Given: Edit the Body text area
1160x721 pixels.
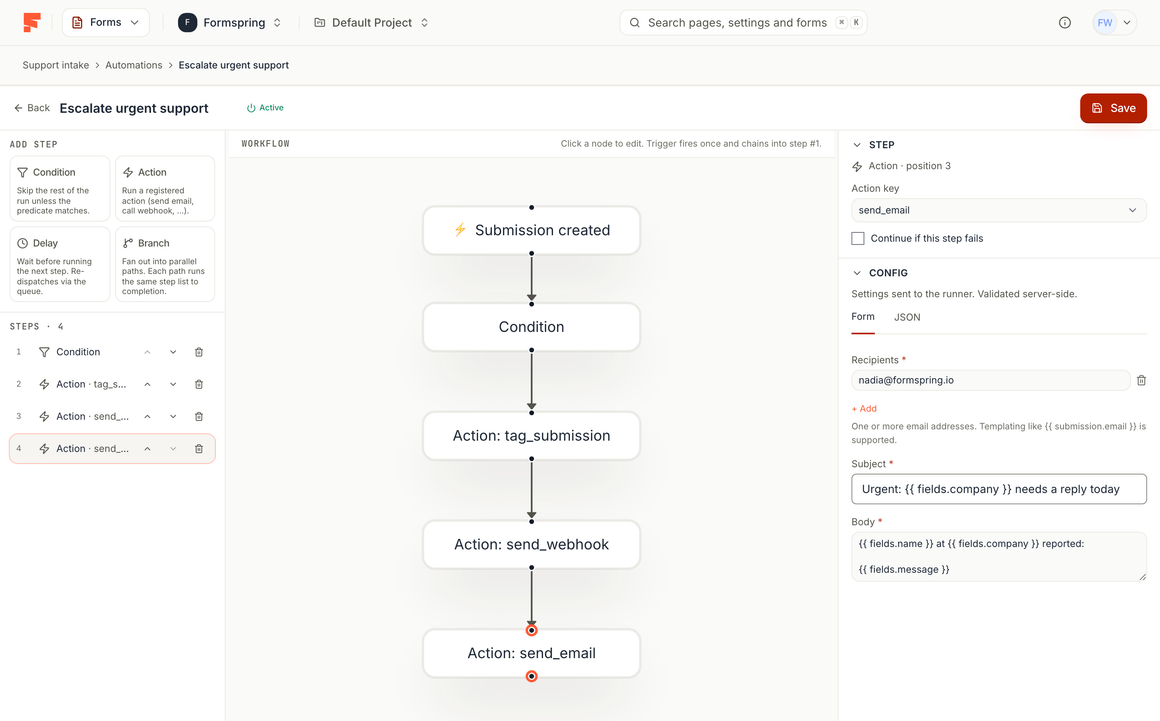Looking at the screenshot, I should [999, 557].
